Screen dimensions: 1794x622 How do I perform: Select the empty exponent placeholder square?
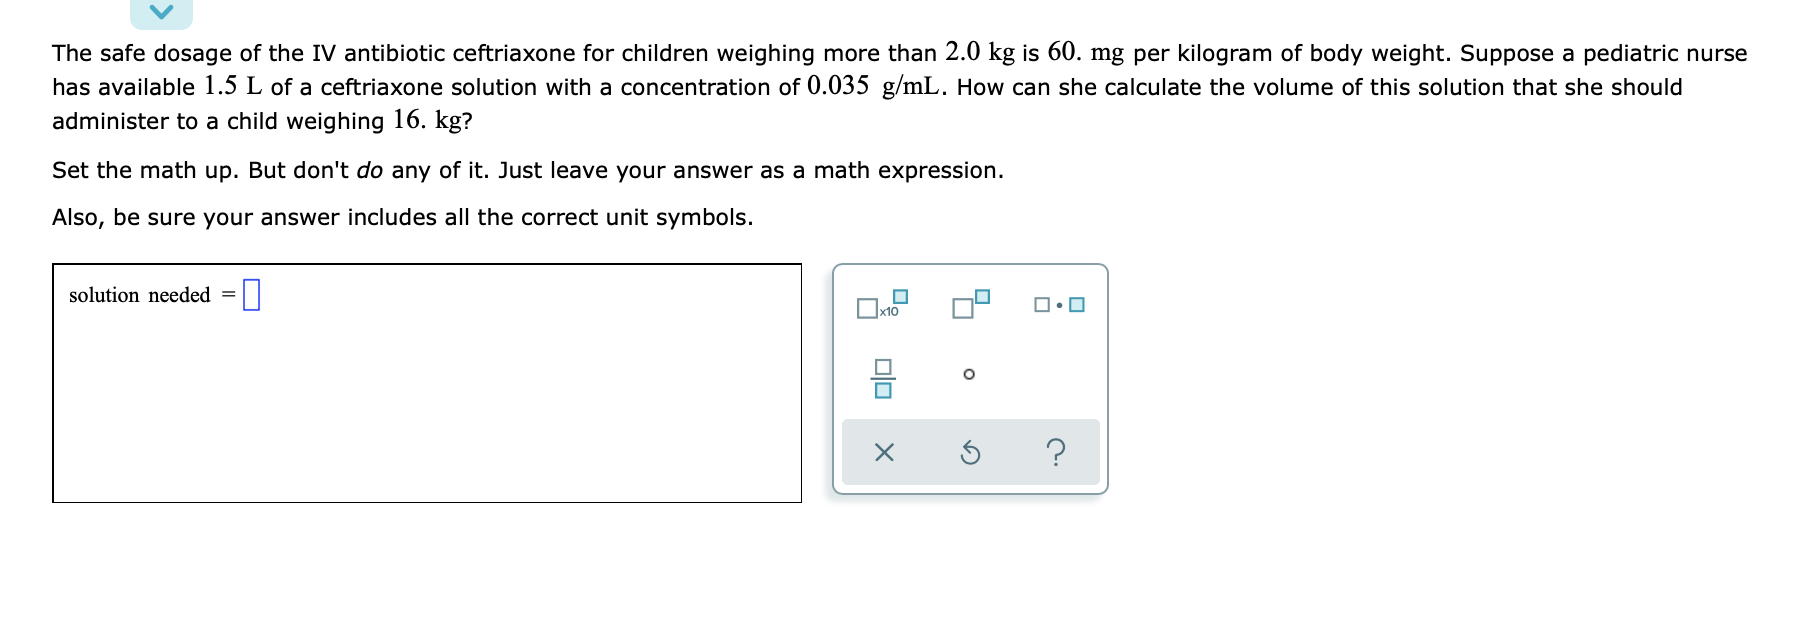pos(982,297)
